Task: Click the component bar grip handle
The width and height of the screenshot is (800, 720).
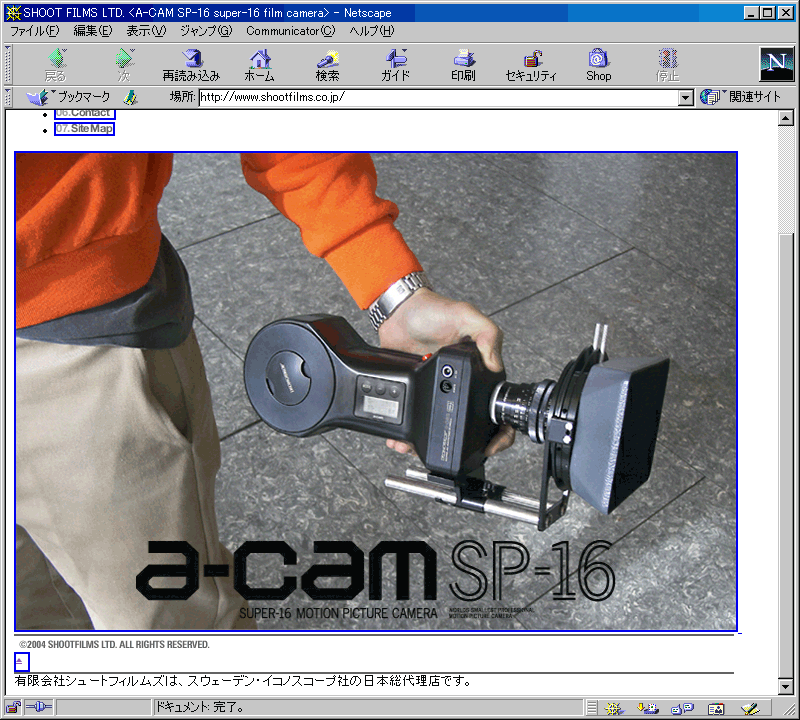Action: tap(592, 708)
